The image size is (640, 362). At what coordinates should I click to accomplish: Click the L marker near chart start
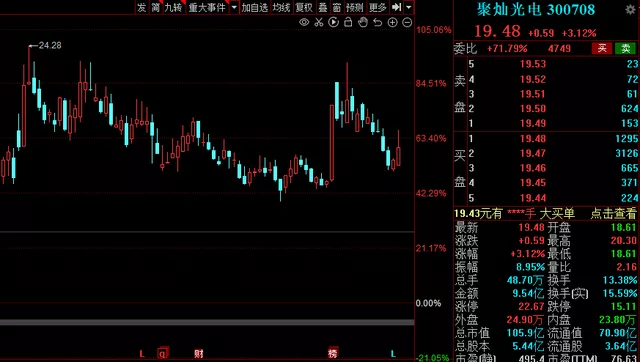tap(142, 354)
